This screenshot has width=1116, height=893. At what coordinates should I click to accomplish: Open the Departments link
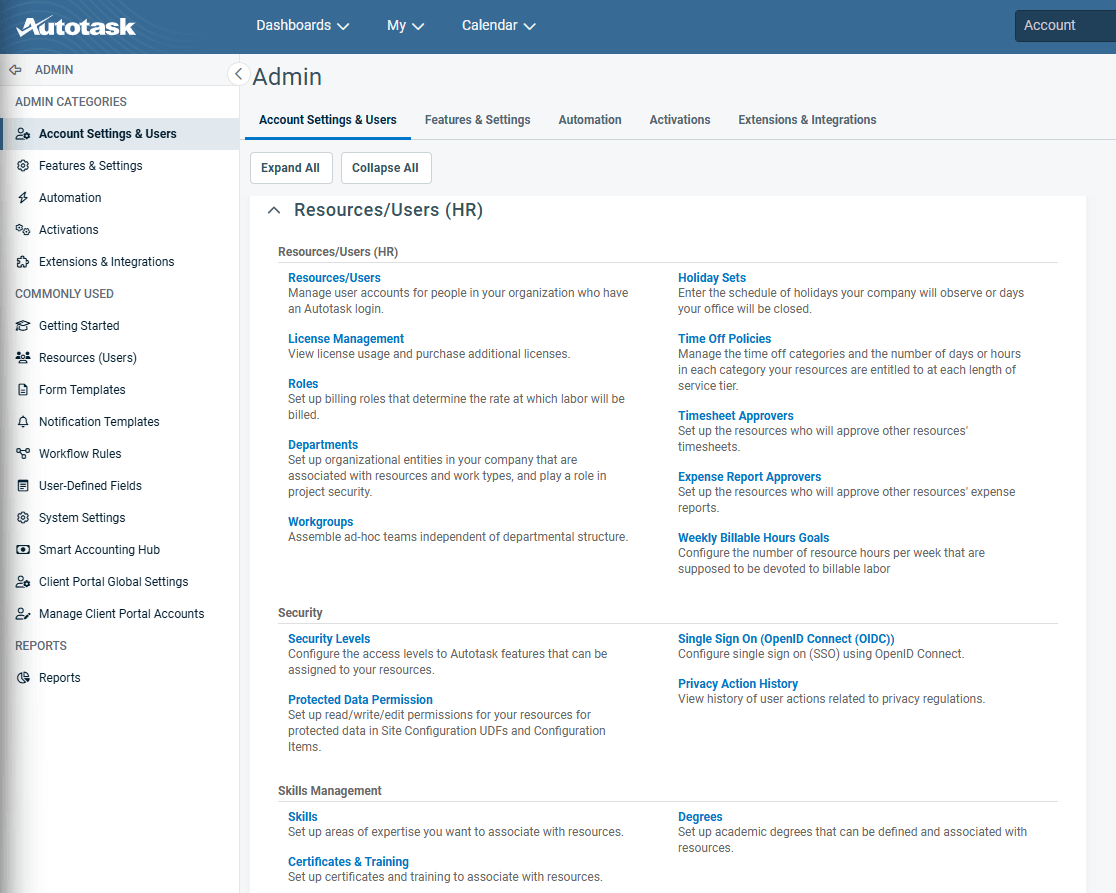point(322,445)
